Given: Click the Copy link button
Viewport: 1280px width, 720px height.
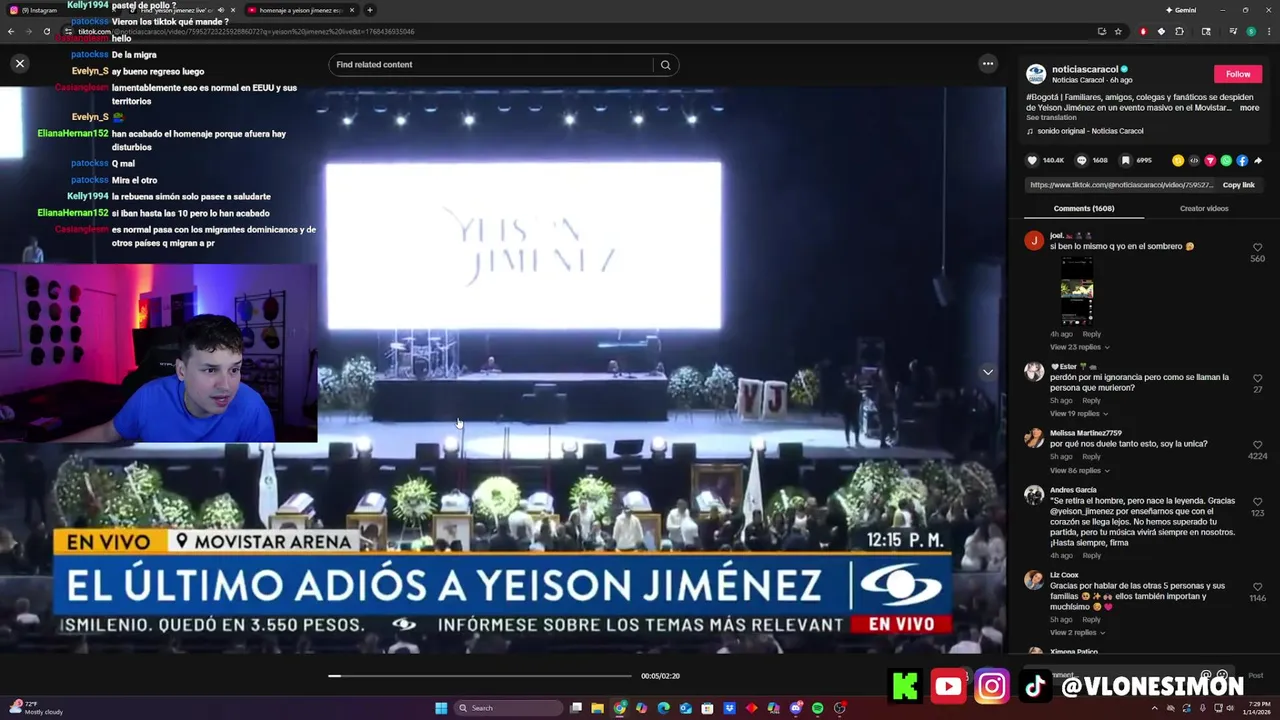Looking at the screenshot, I should tap(1238, 185).
